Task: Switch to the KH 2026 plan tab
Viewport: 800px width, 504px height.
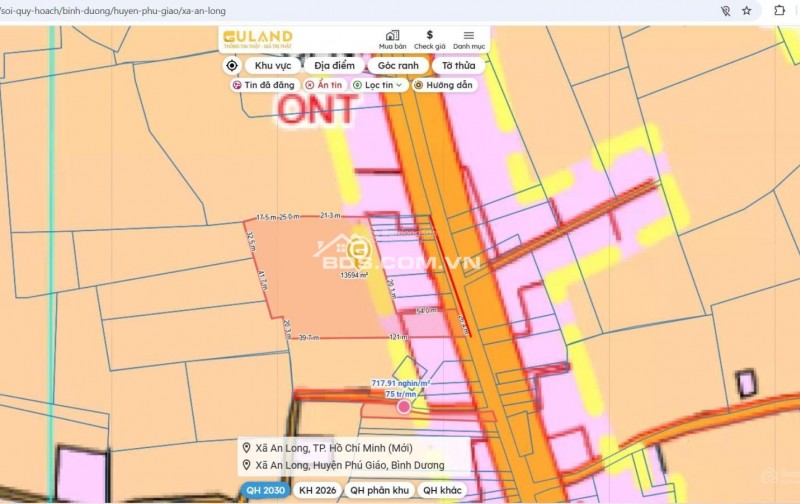Action: [314, 491]
